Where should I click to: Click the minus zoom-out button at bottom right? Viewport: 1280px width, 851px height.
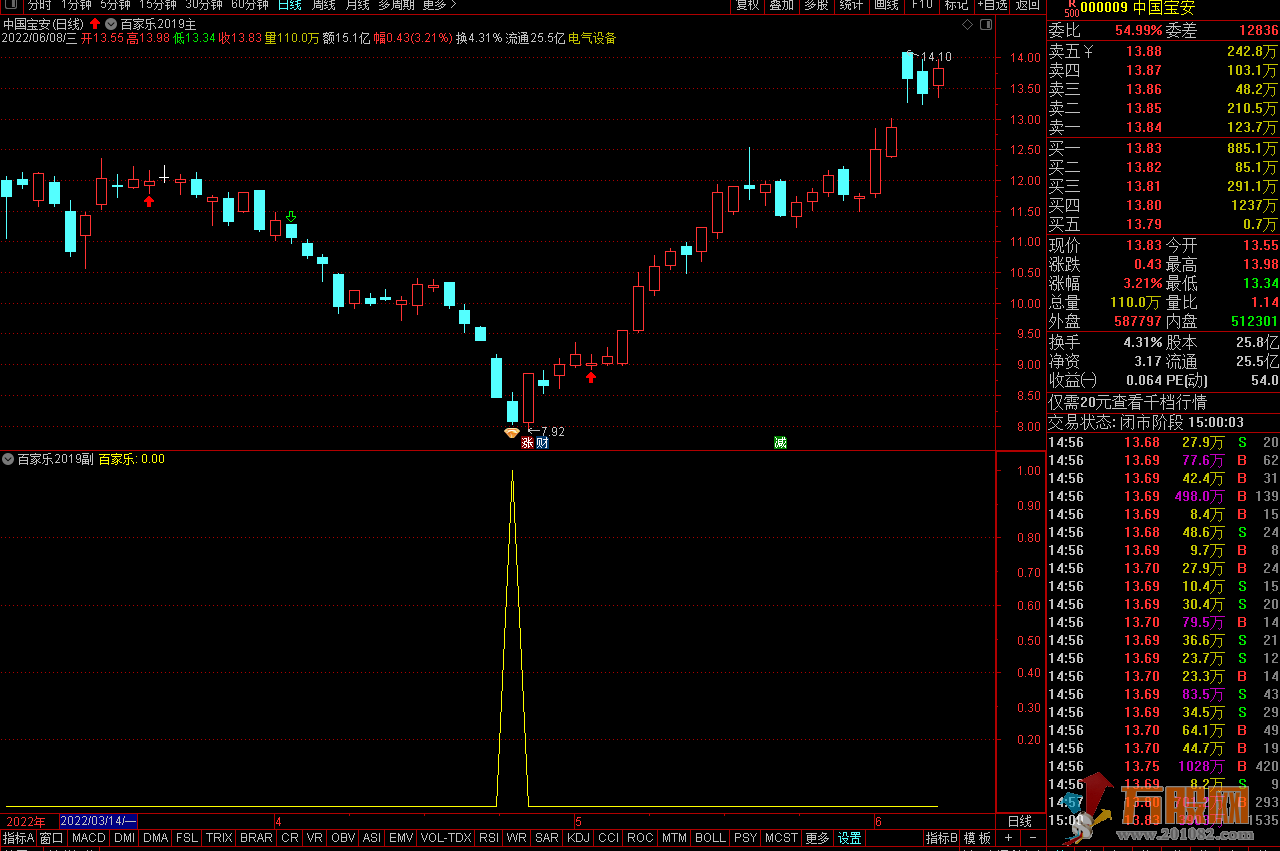1032,838
